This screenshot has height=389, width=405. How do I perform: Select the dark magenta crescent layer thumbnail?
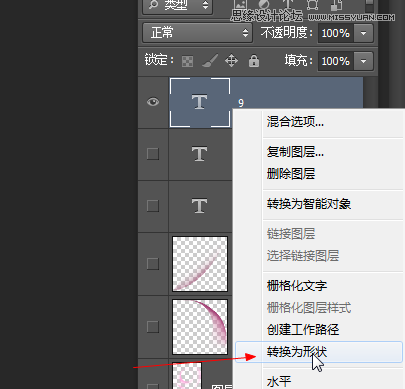(x=200, y=327)
